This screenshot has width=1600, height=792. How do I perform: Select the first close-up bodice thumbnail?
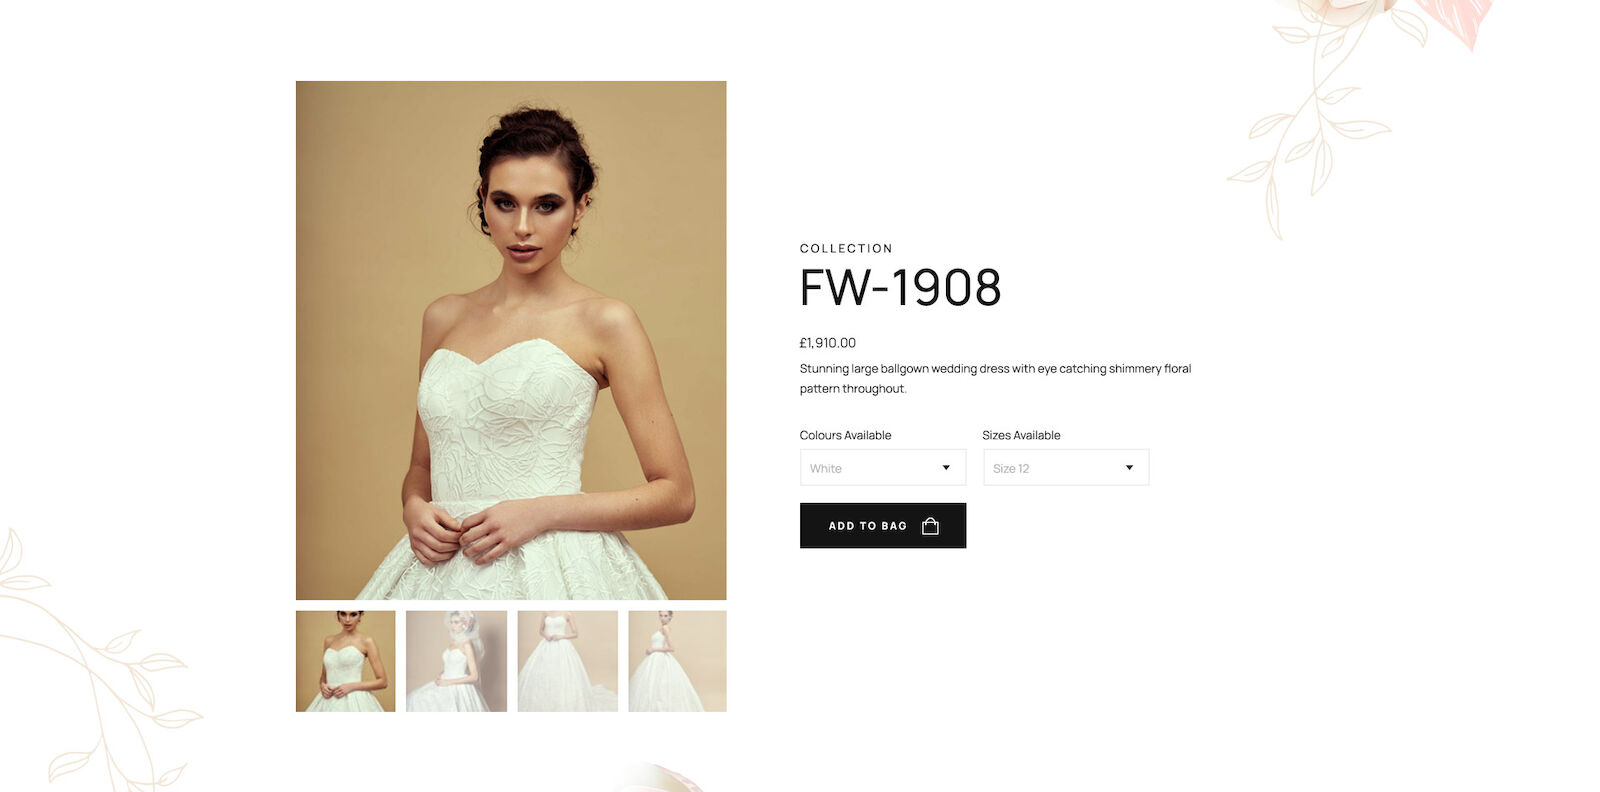point(345,661)
